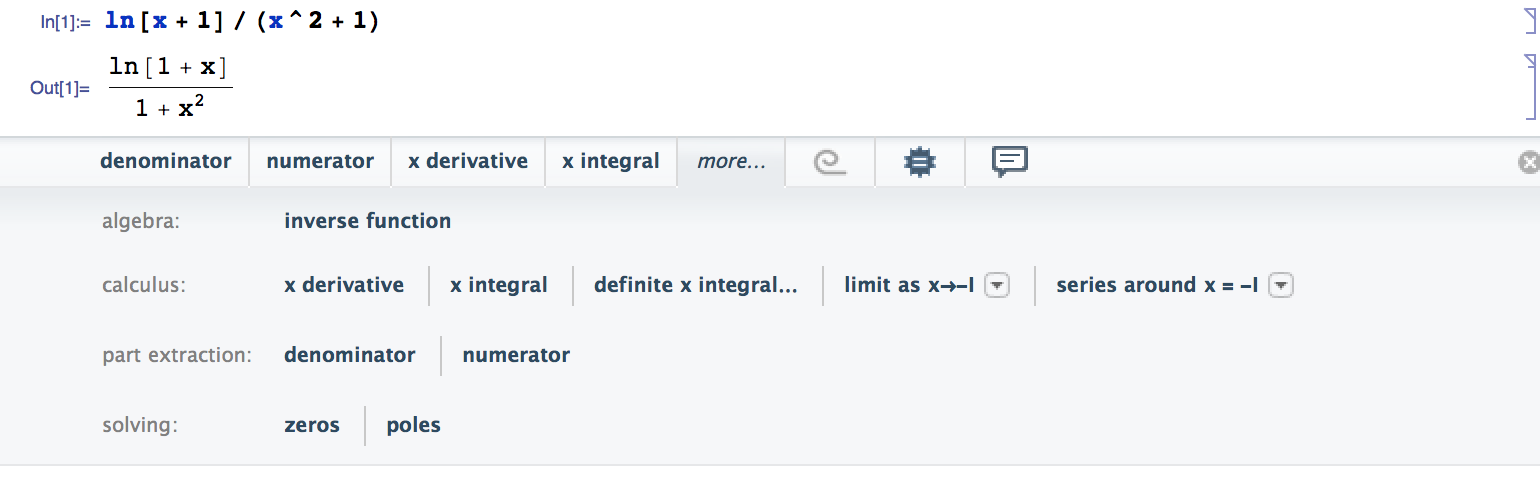Find poles in the solving row
Image resolution: width=1540 pixels, height=480 pixels.
[413, 425]
